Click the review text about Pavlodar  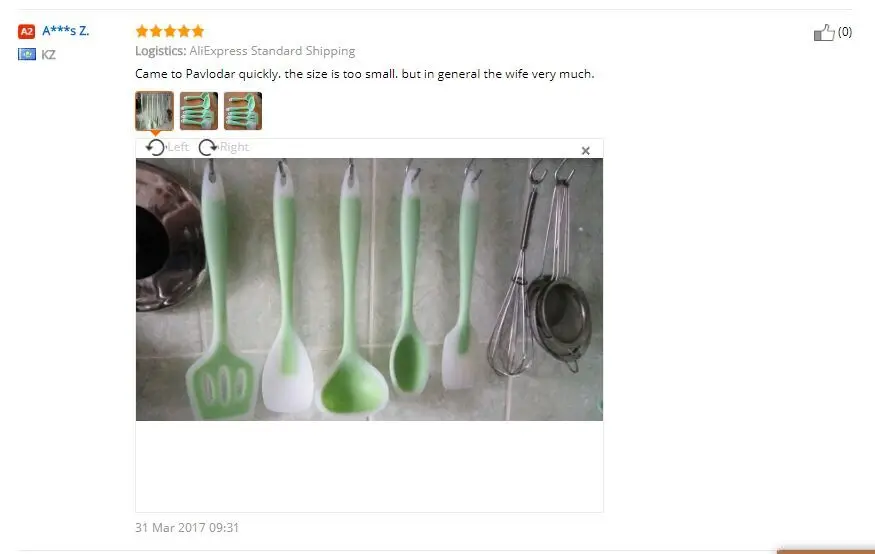365,74
